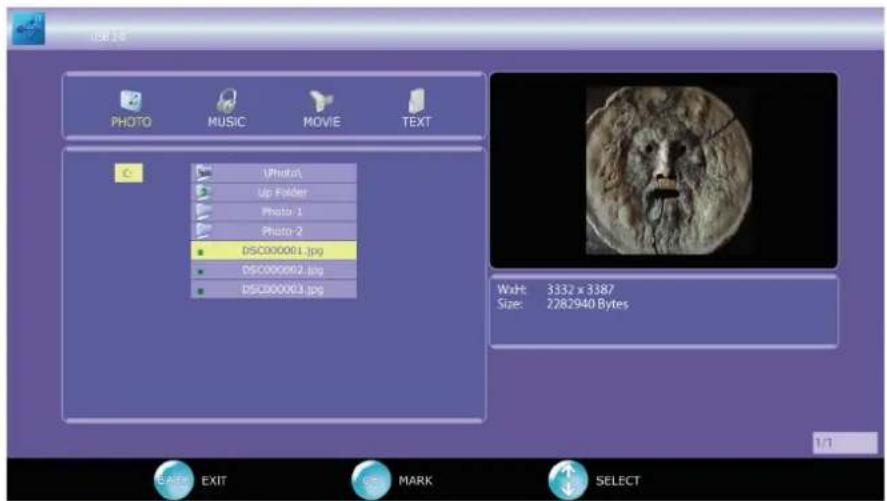
Task: Click folder icon beside Photo-2
Action: [x=203, y=231]
